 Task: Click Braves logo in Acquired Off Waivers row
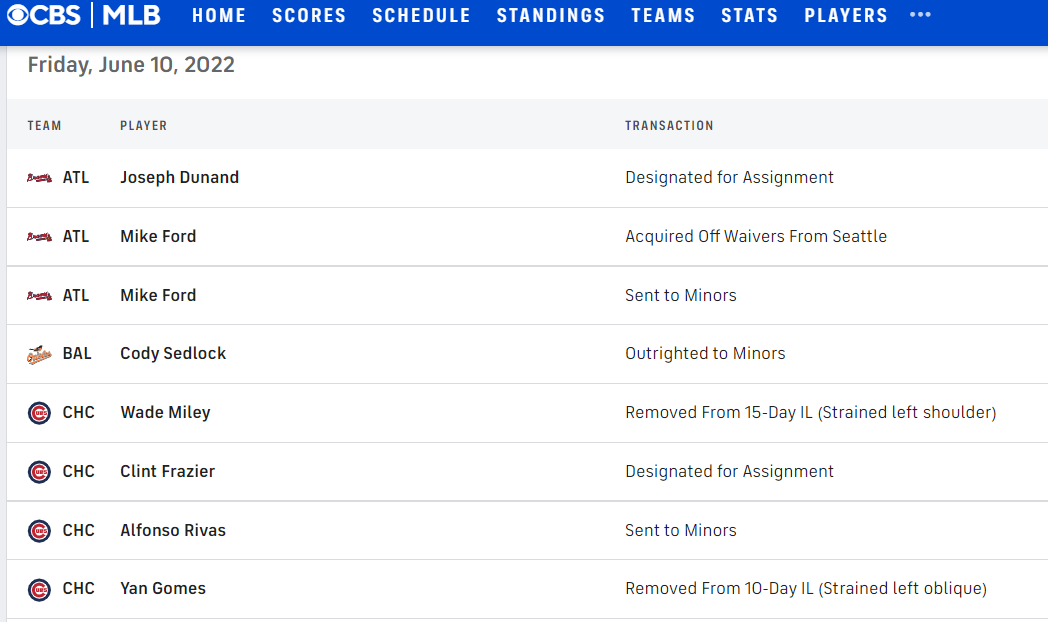(x=39, y=237)
